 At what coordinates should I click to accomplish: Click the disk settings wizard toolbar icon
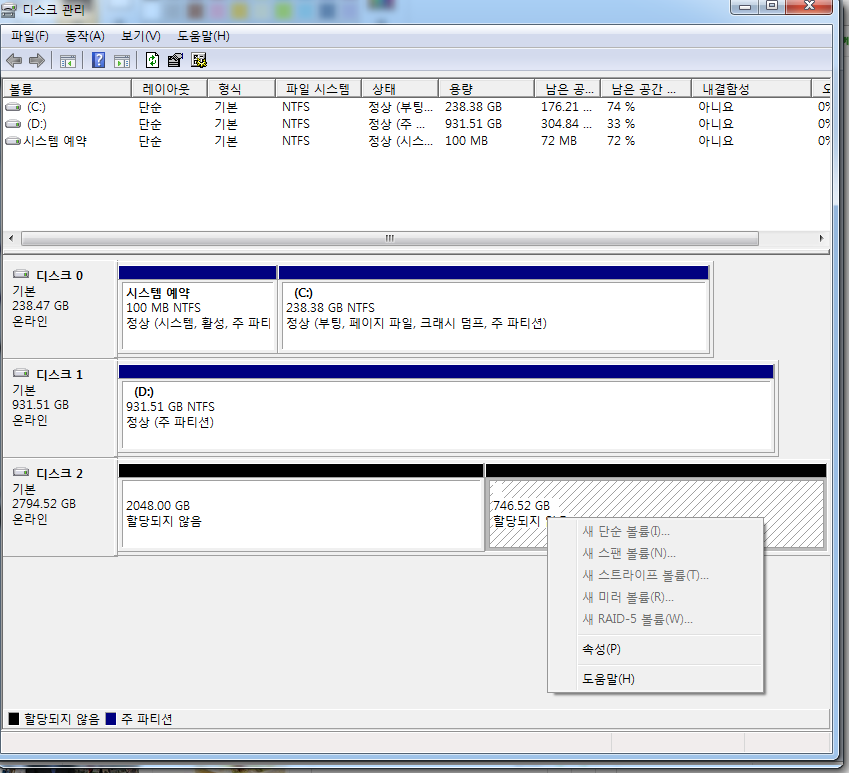tap(199, 60)
